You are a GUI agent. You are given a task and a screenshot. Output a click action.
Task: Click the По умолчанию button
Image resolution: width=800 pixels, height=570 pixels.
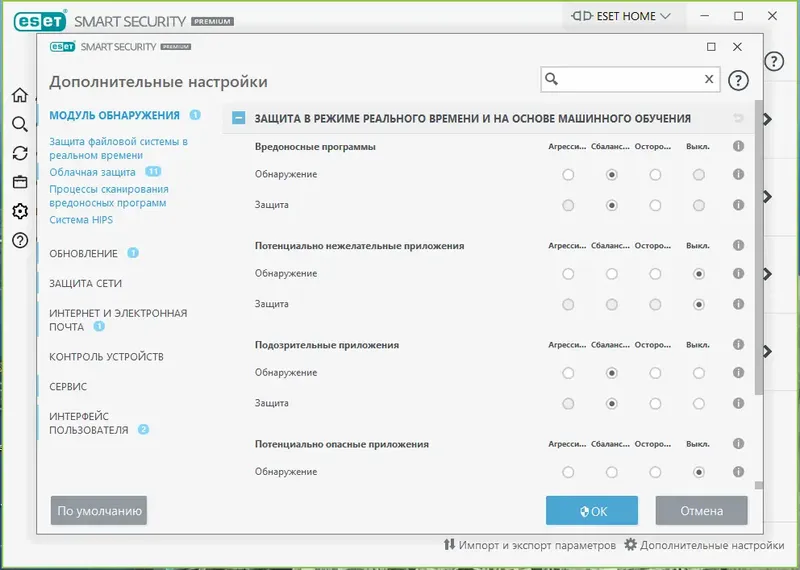coord(99,510)
